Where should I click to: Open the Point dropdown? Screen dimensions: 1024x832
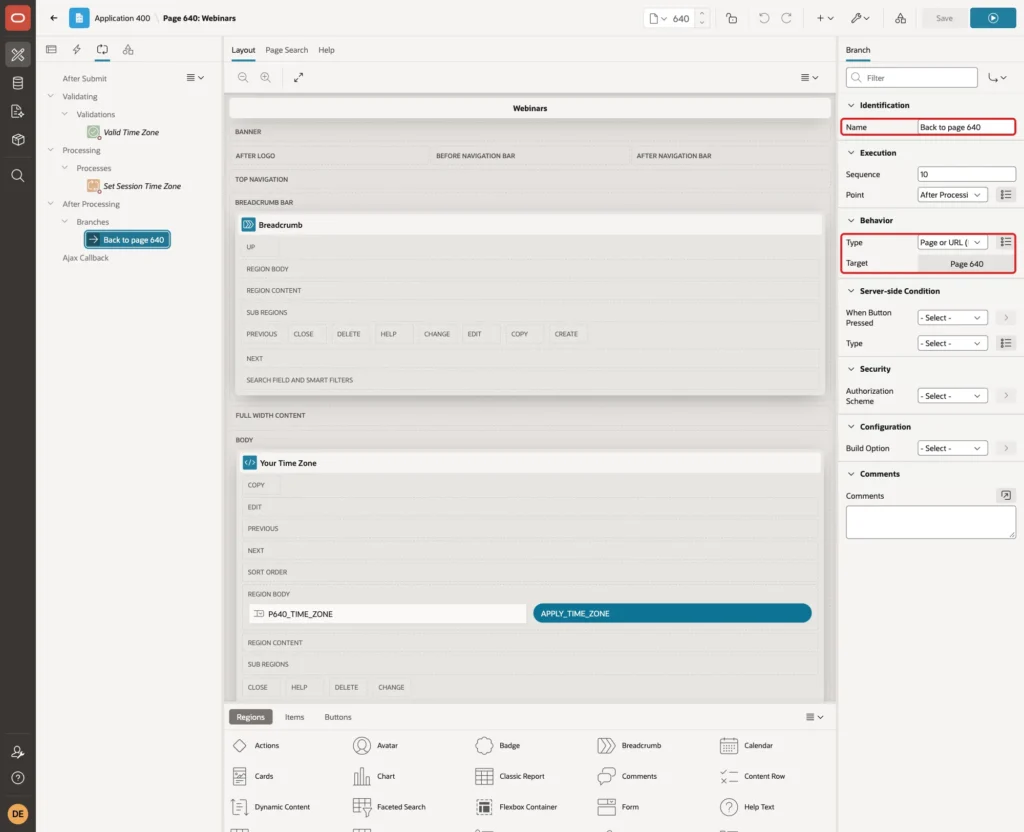pyautogui.click(x=952, y=195)
